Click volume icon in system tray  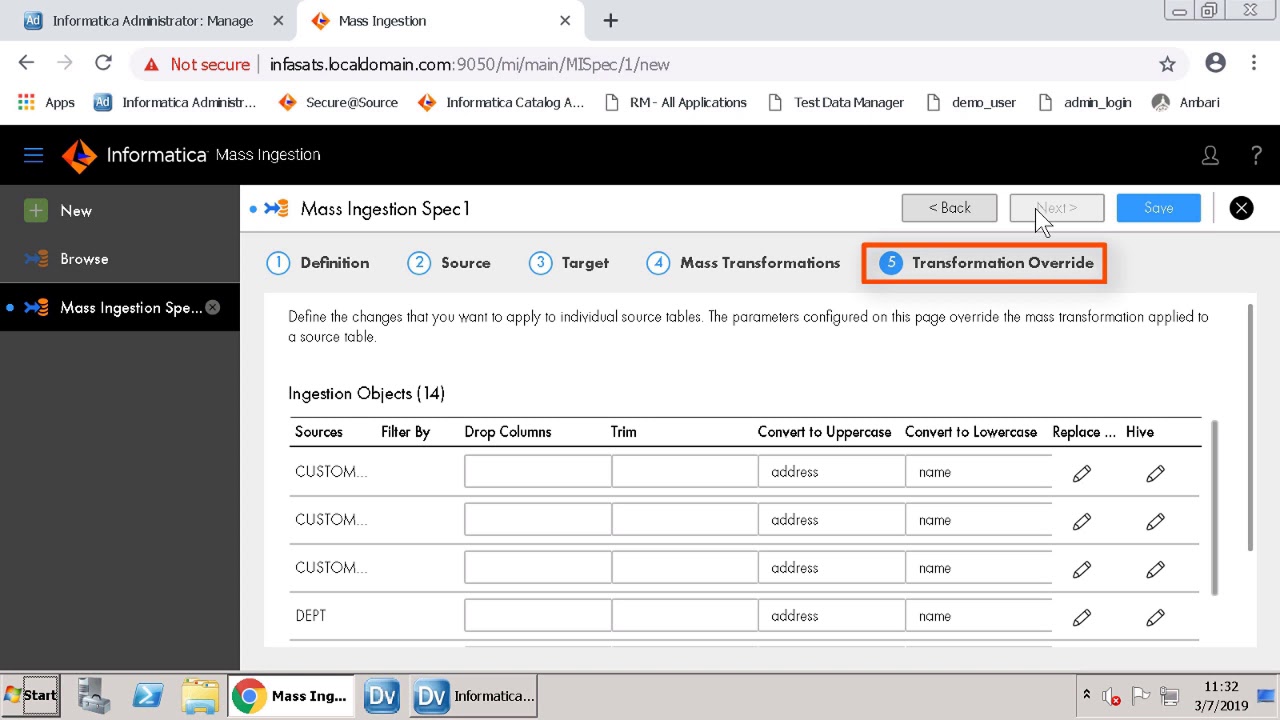(x=1111, y=696)
